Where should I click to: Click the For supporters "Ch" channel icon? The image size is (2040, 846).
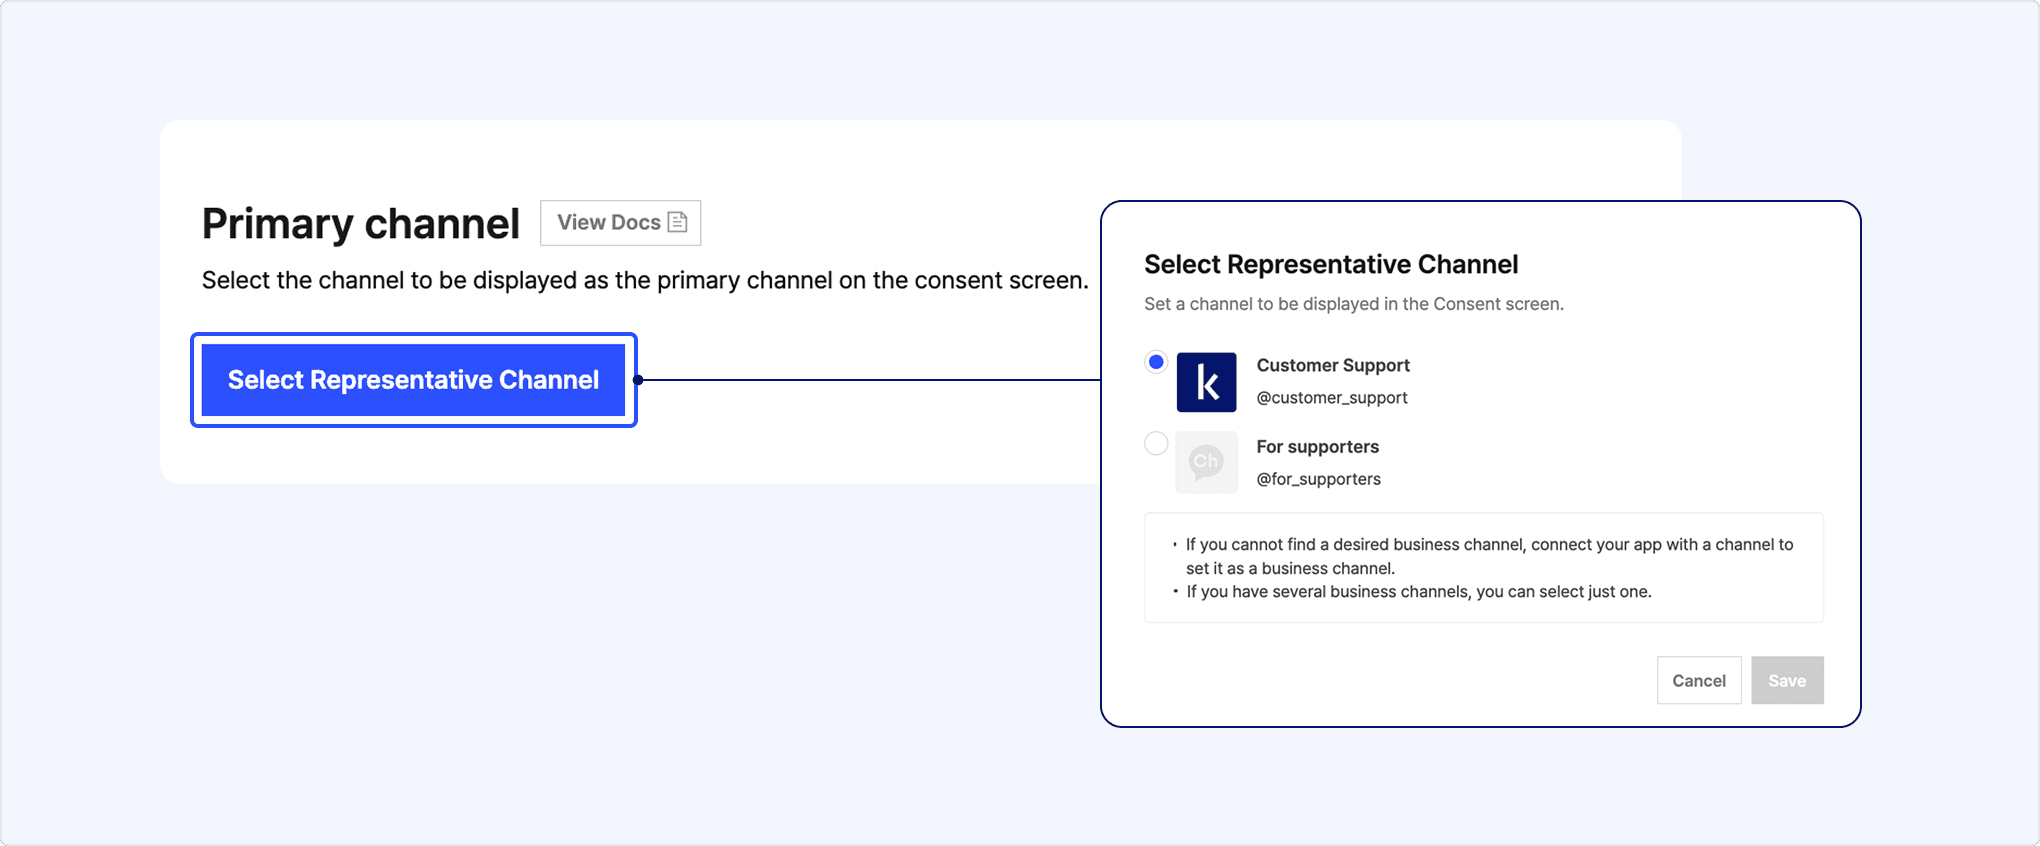click(1206, 462)
